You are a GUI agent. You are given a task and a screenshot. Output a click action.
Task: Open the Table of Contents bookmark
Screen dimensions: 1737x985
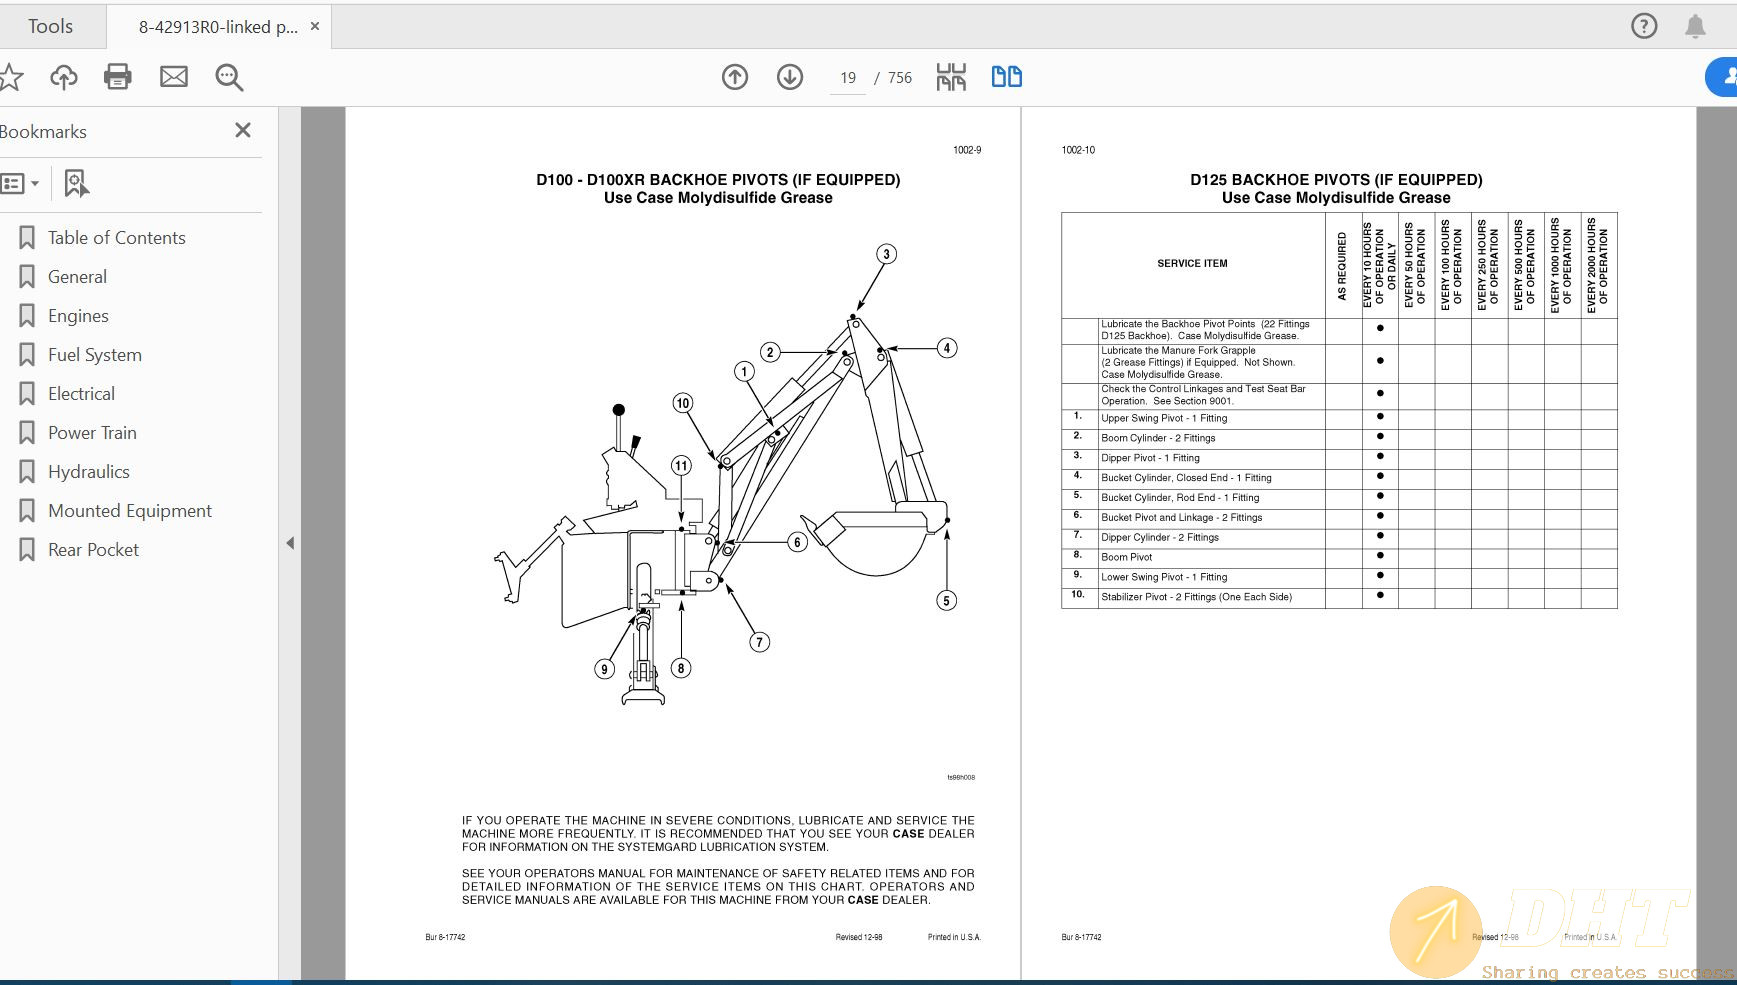tap(116, 237)
